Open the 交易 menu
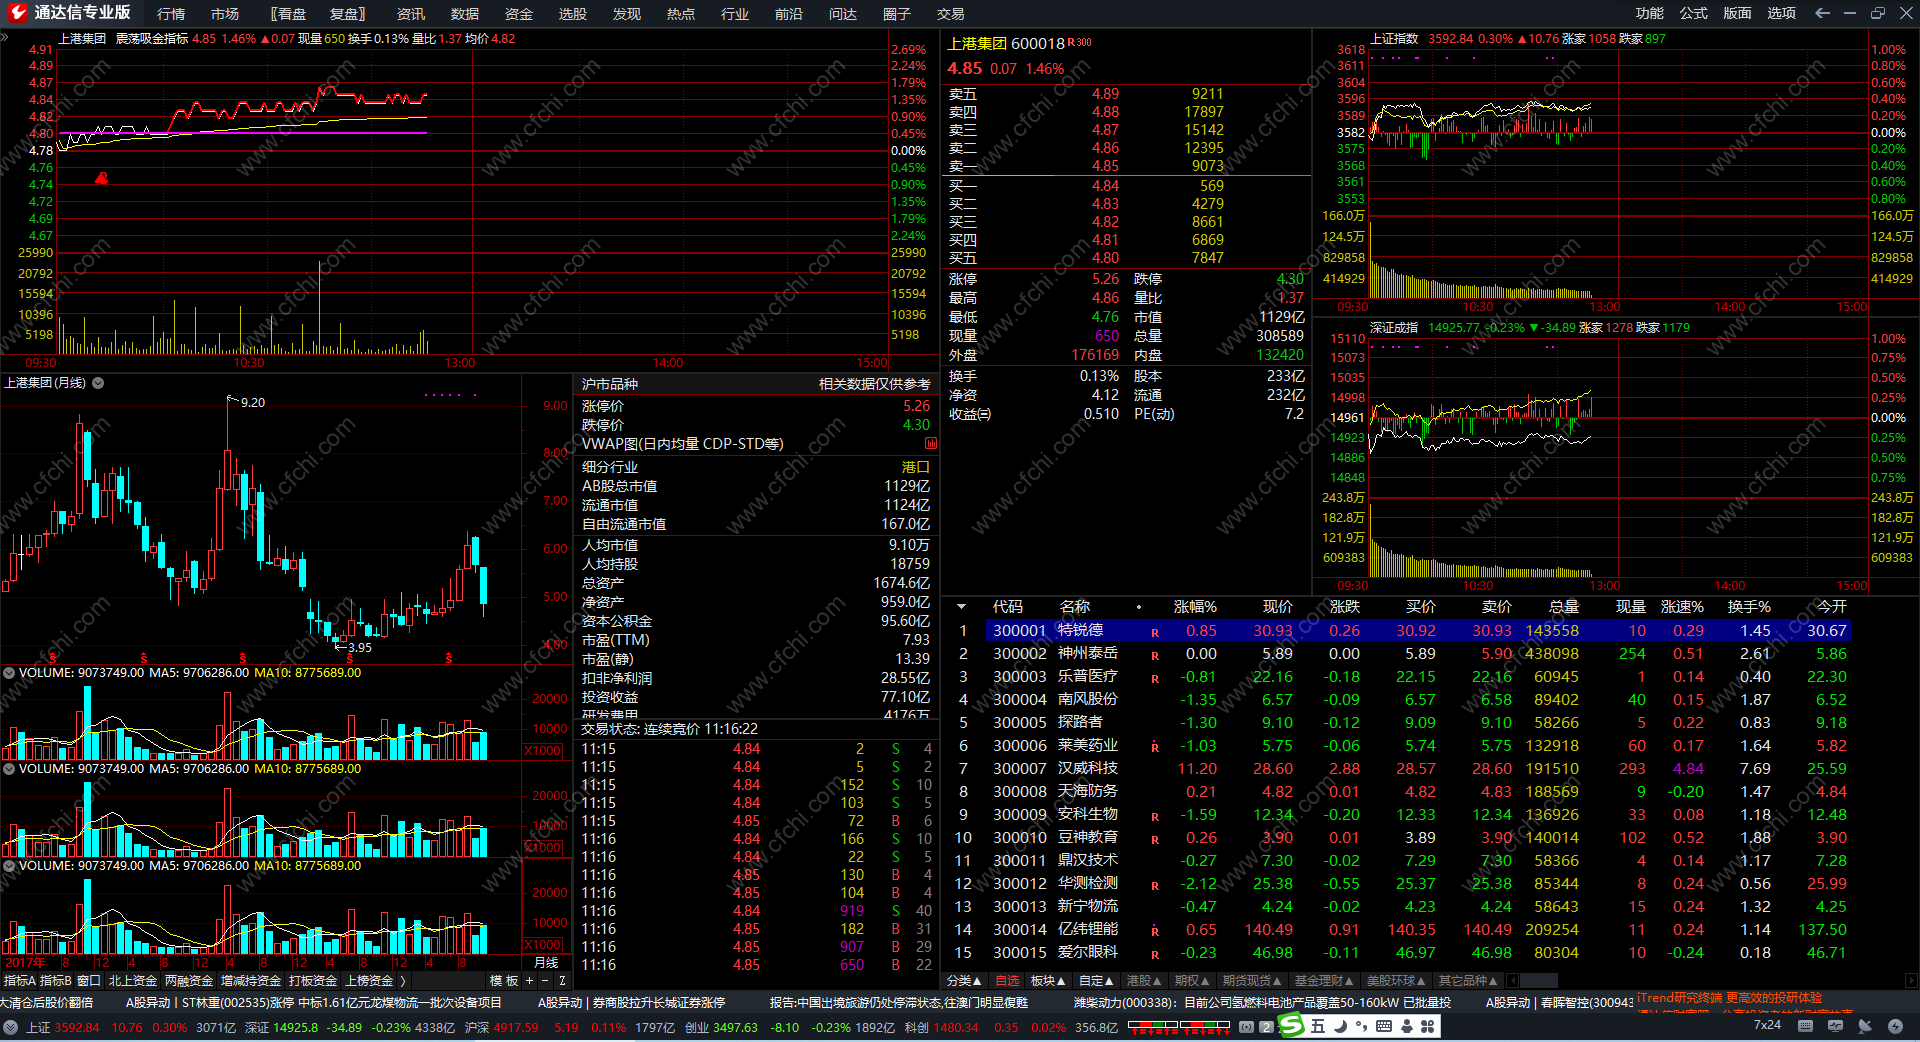The width and height of the screenshot is (1920, 1042). [951, 14]
